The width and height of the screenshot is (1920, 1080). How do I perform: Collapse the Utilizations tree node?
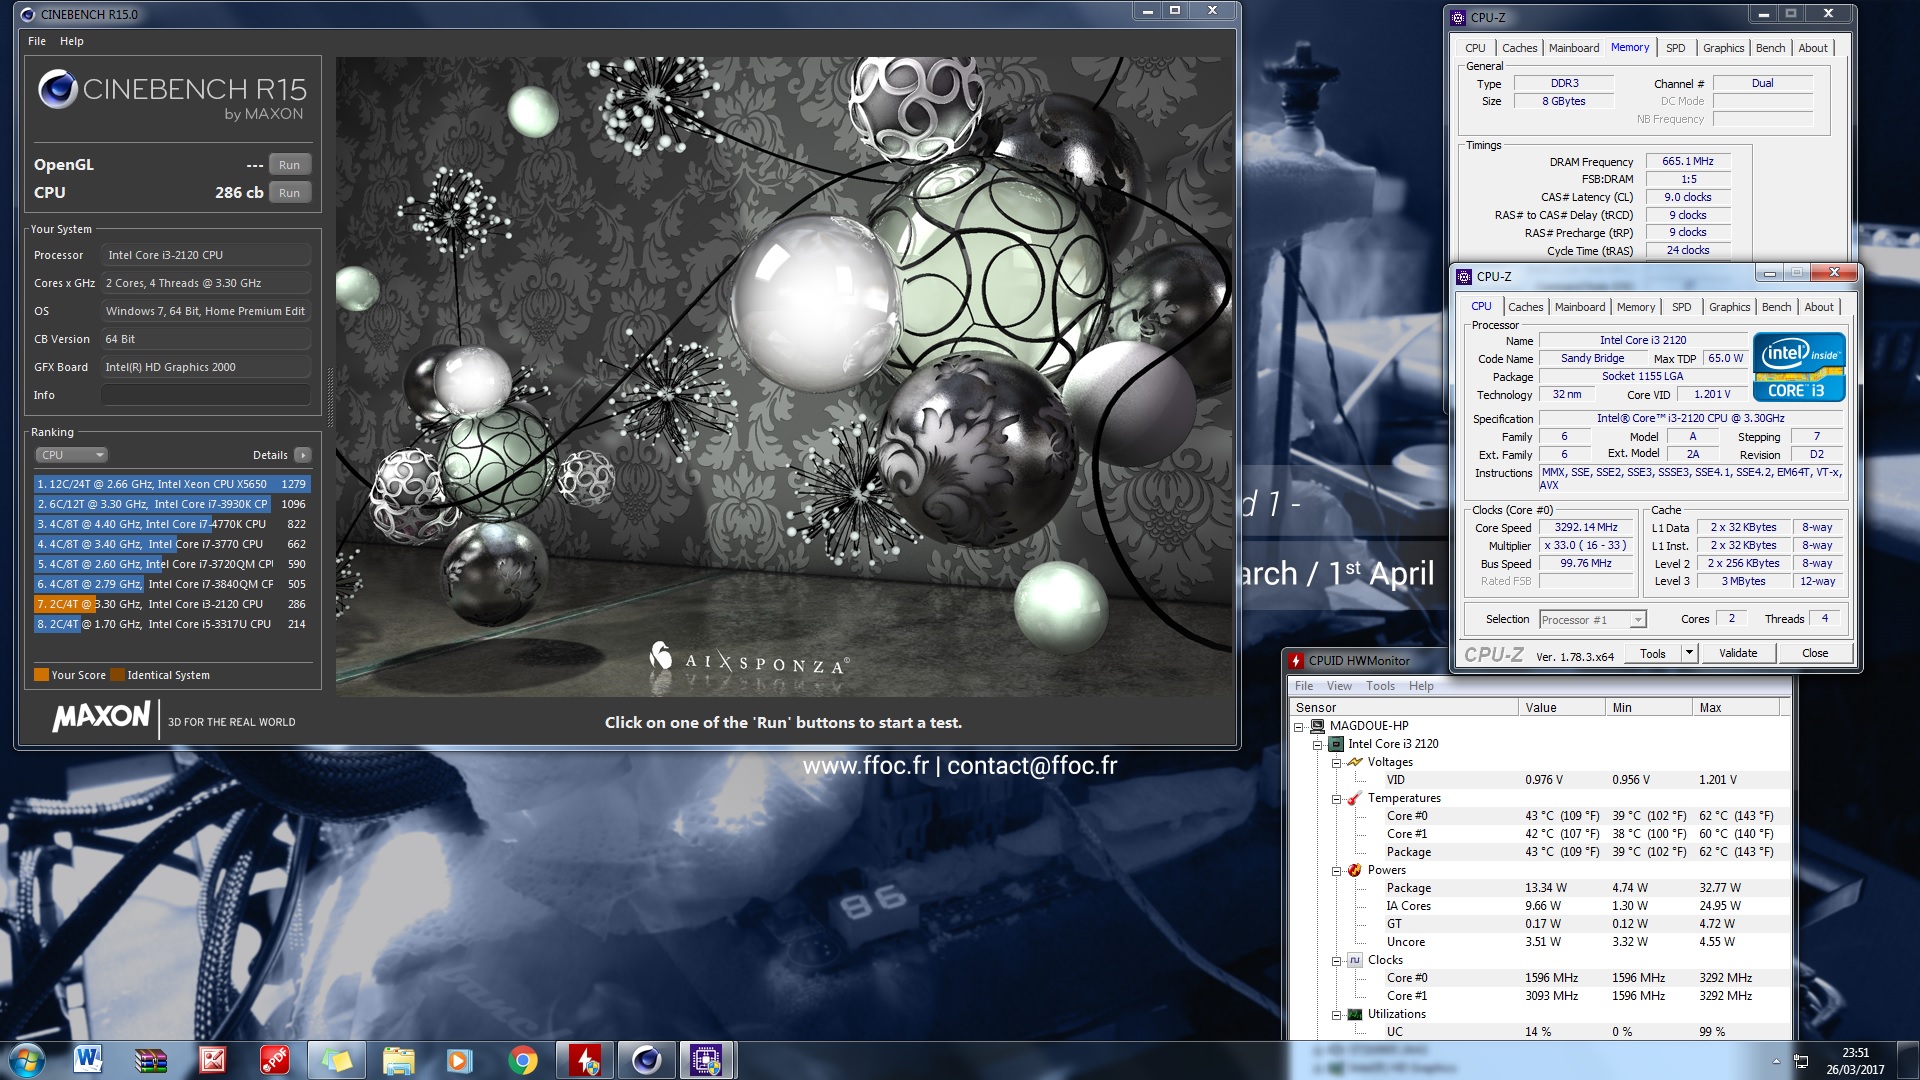[1336, 1015]
